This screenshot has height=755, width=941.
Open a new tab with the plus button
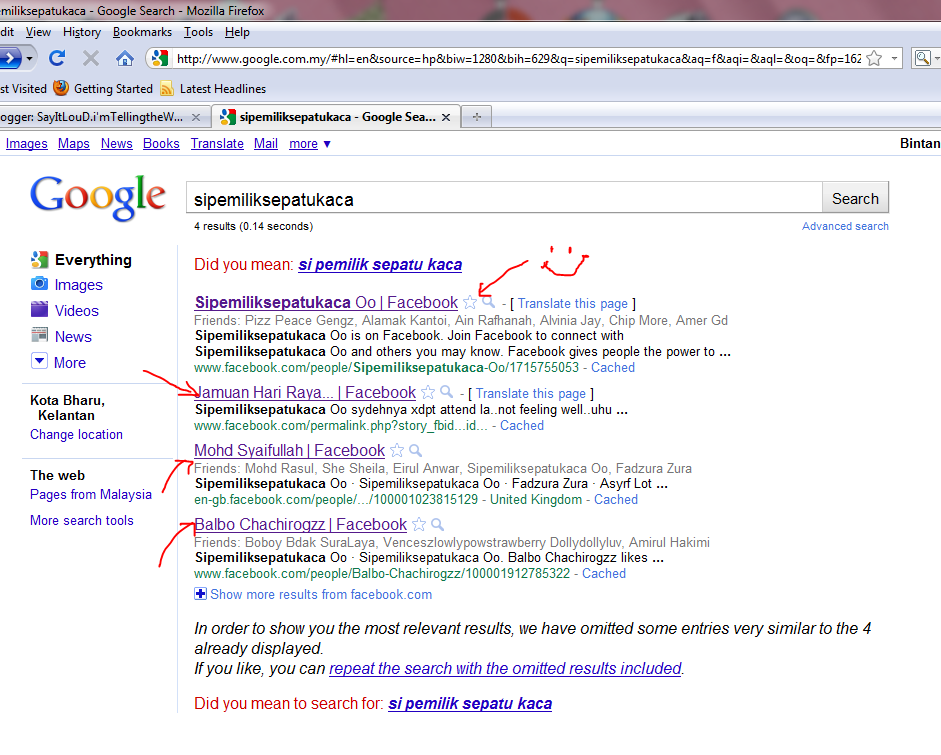click(477, 116)
